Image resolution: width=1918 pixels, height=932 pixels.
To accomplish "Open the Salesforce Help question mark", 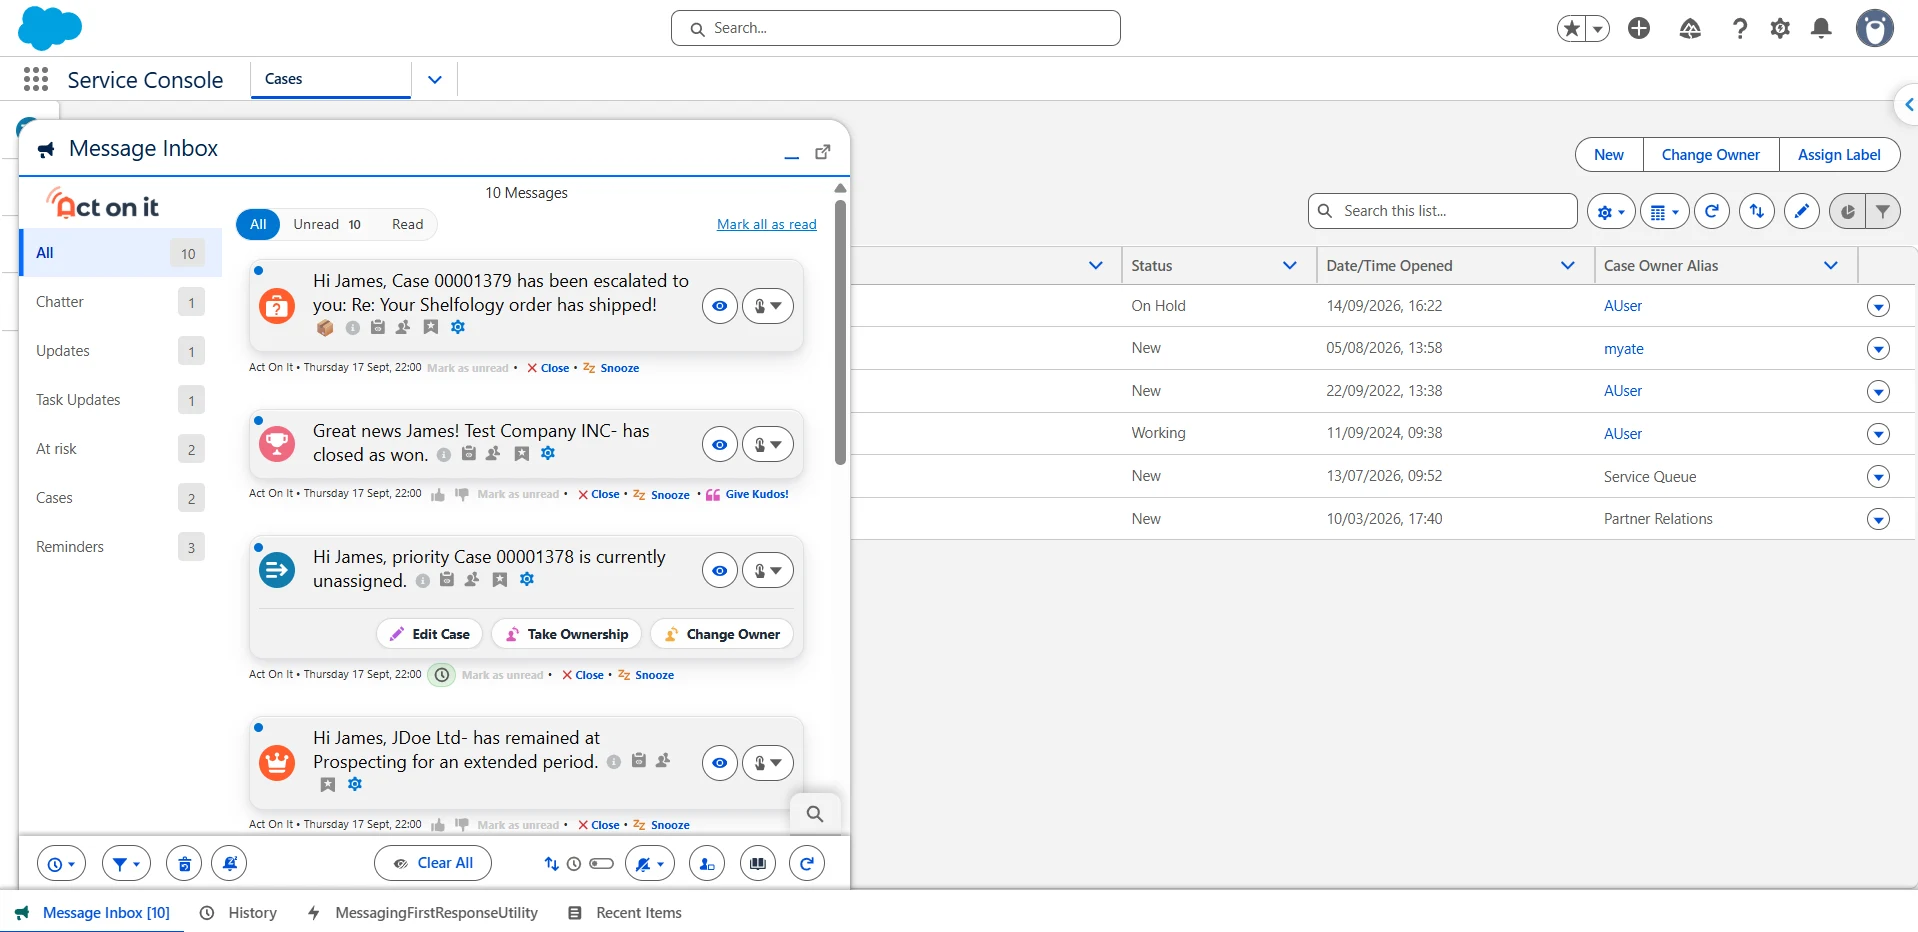I will coord(1740,28).
